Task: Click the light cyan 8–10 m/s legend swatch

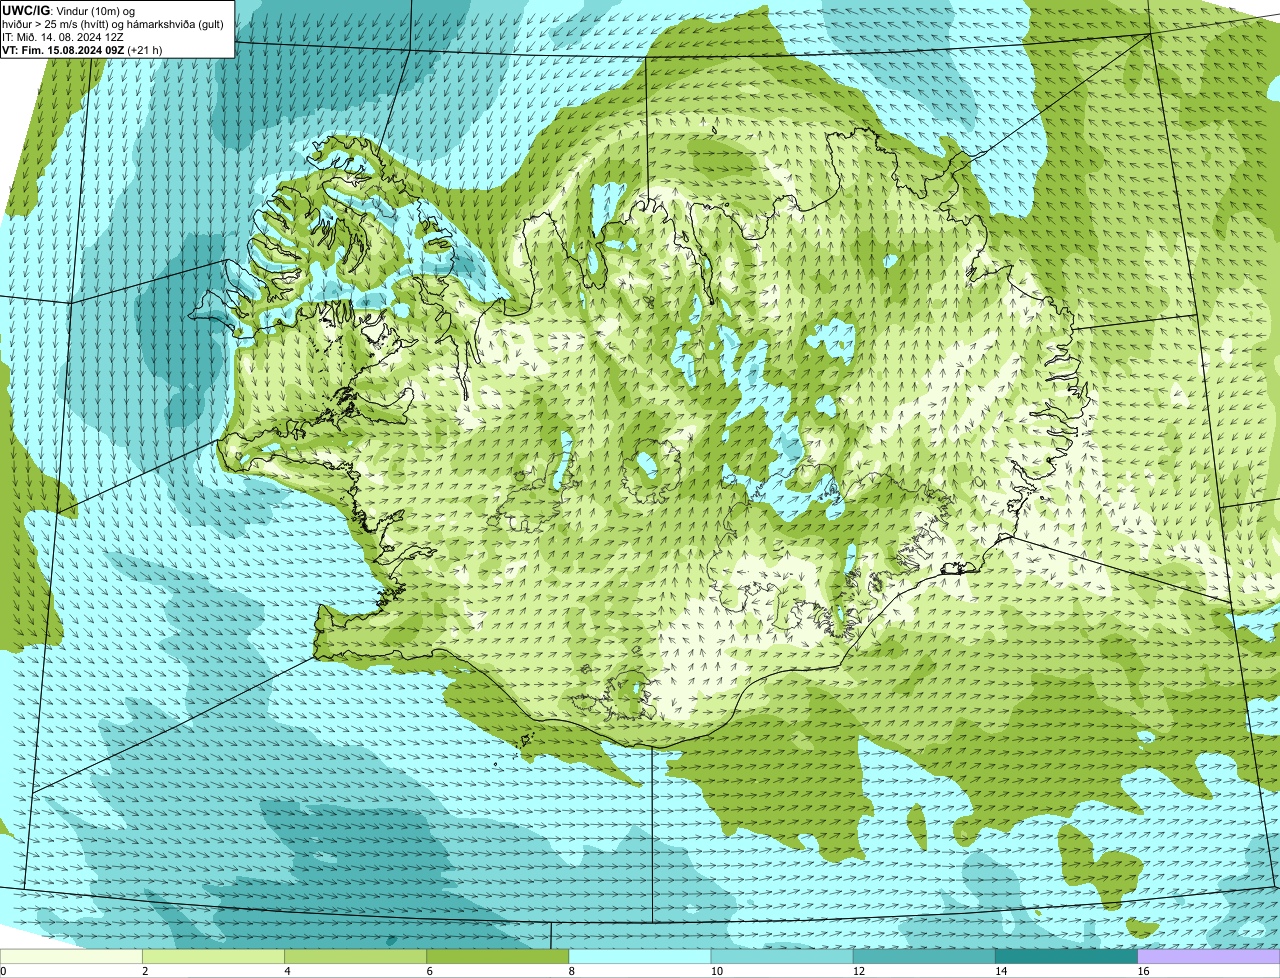Action: point(640,957)
